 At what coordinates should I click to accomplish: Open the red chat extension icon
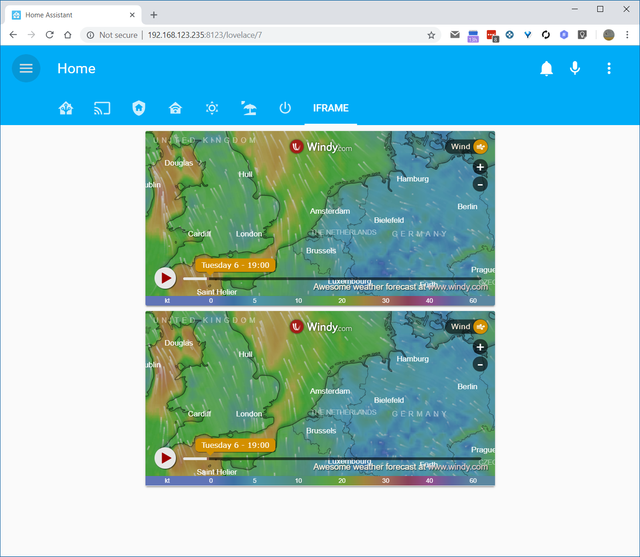pyautogui.click(x=492, y=36)
